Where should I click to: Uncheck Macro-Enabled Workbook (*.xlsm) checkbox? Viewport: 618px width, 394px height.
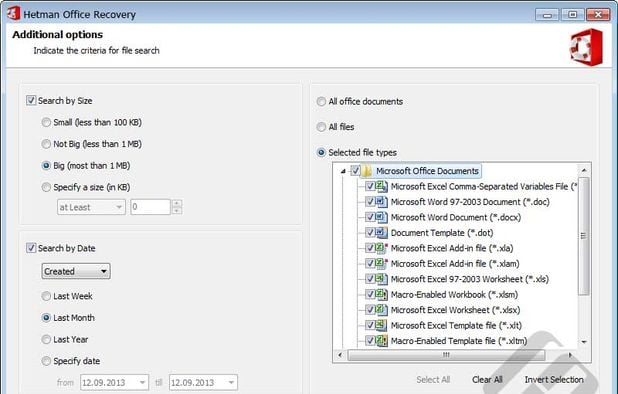(x=370, y=294)
